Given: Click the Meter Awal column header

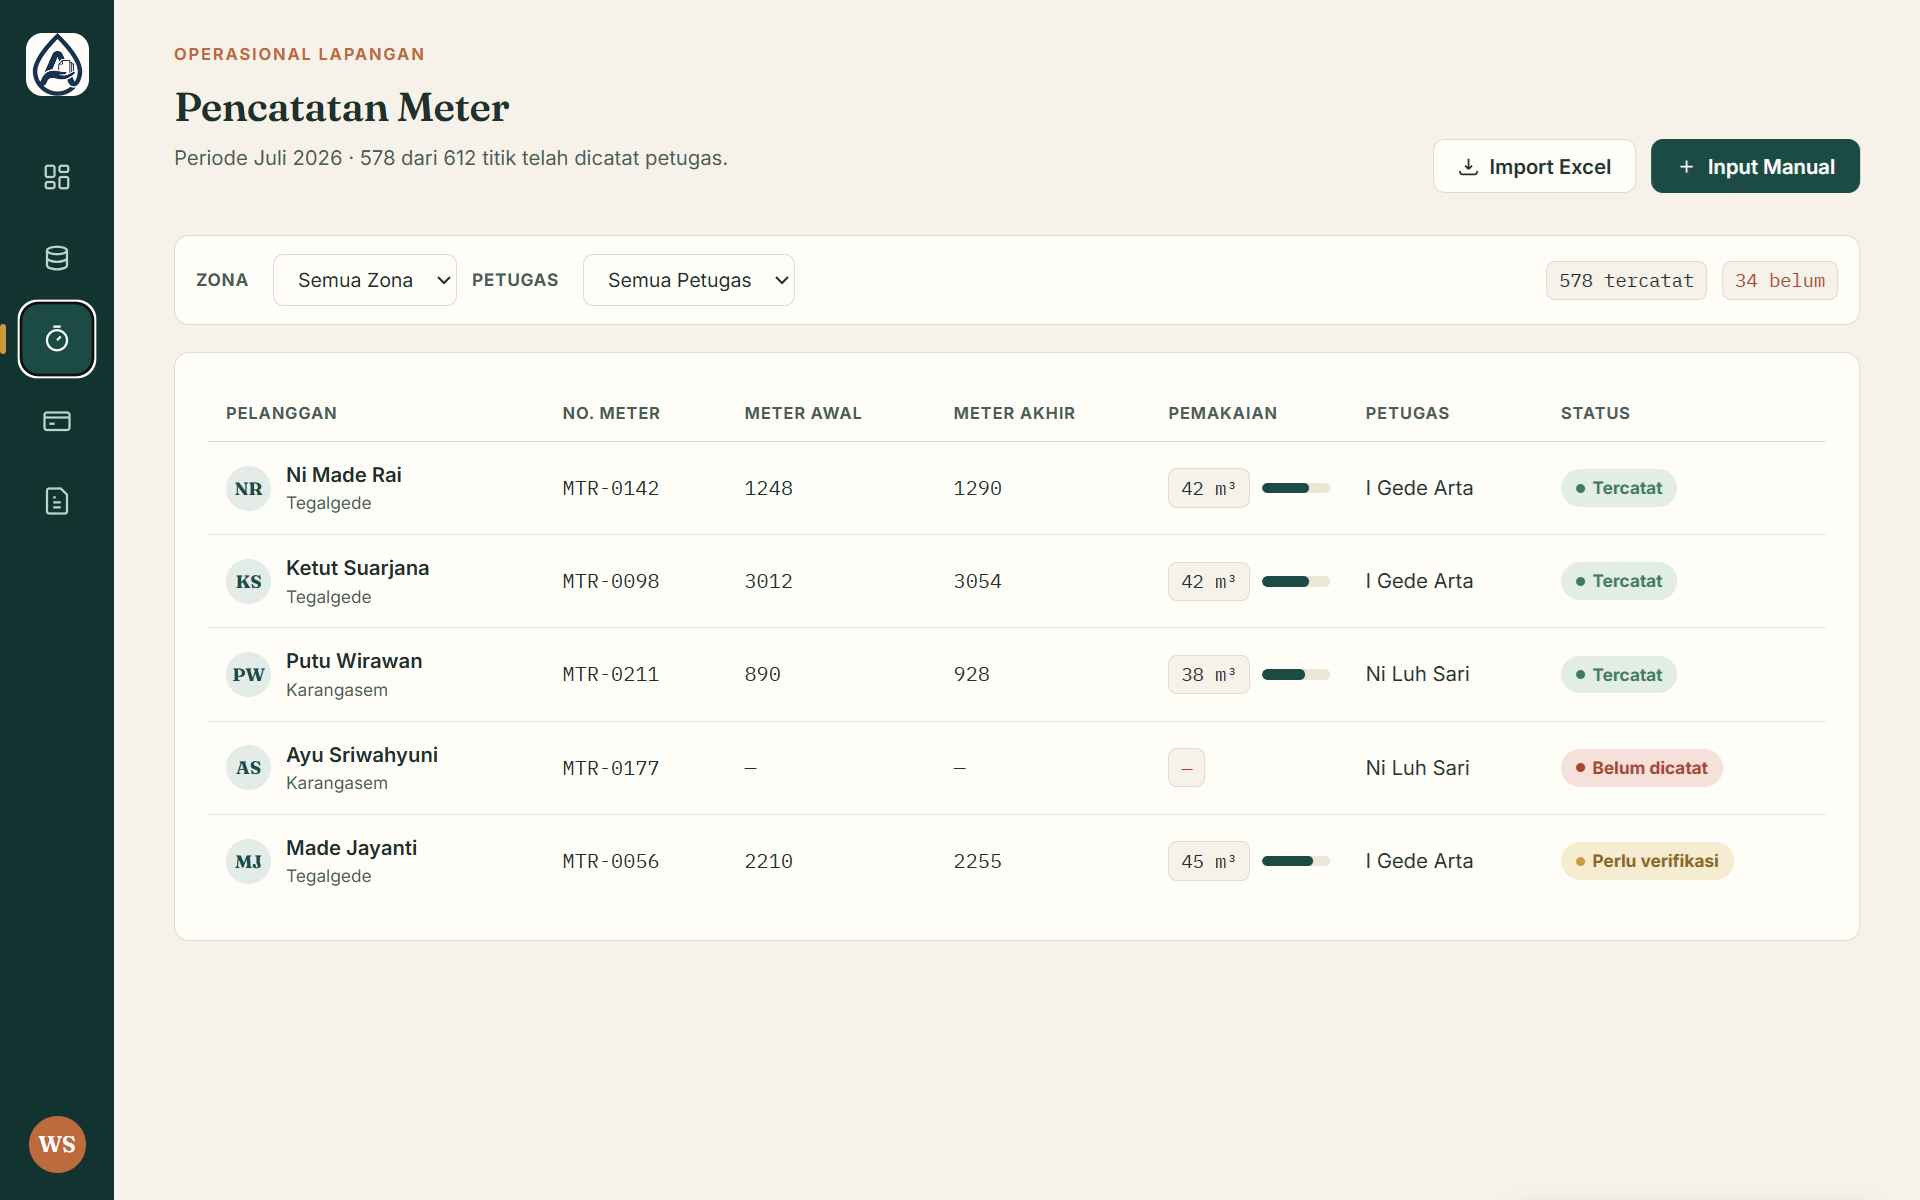Looking at the screenshot, I should coord(803,413).
